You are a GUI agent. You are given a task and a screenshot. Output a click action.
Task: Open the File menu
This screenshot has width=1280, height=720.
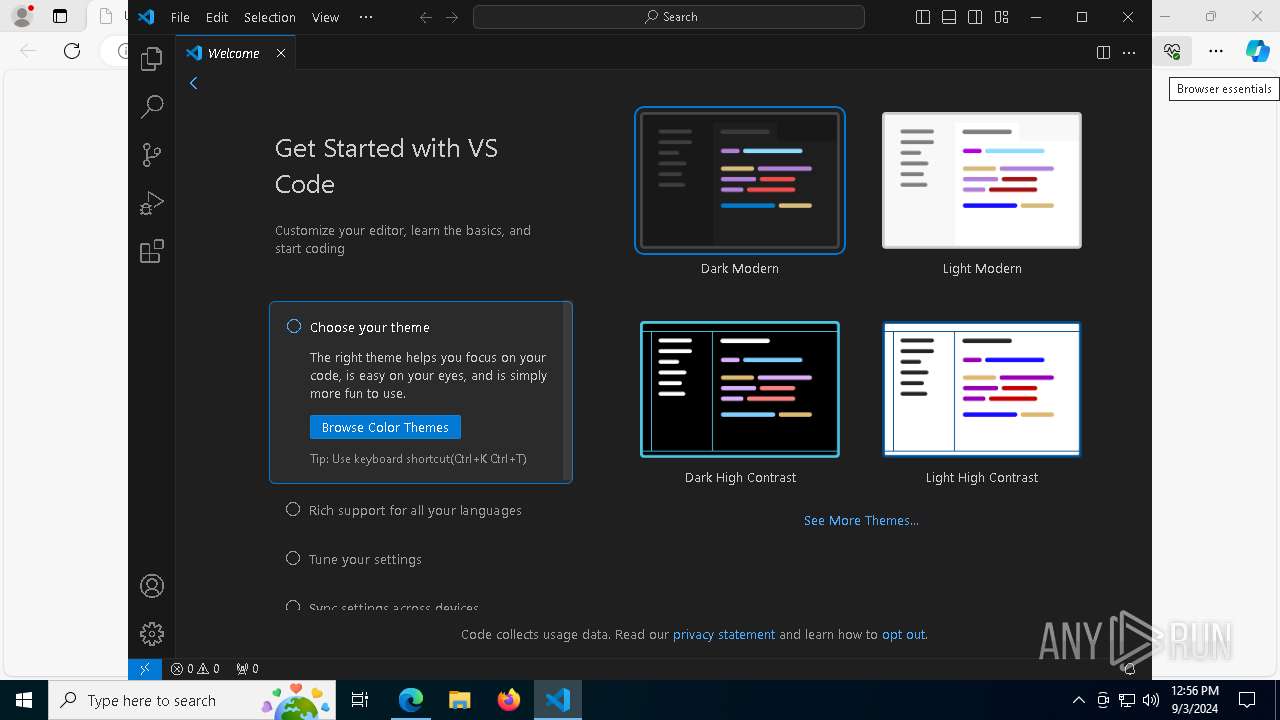[x=180, y=17]
